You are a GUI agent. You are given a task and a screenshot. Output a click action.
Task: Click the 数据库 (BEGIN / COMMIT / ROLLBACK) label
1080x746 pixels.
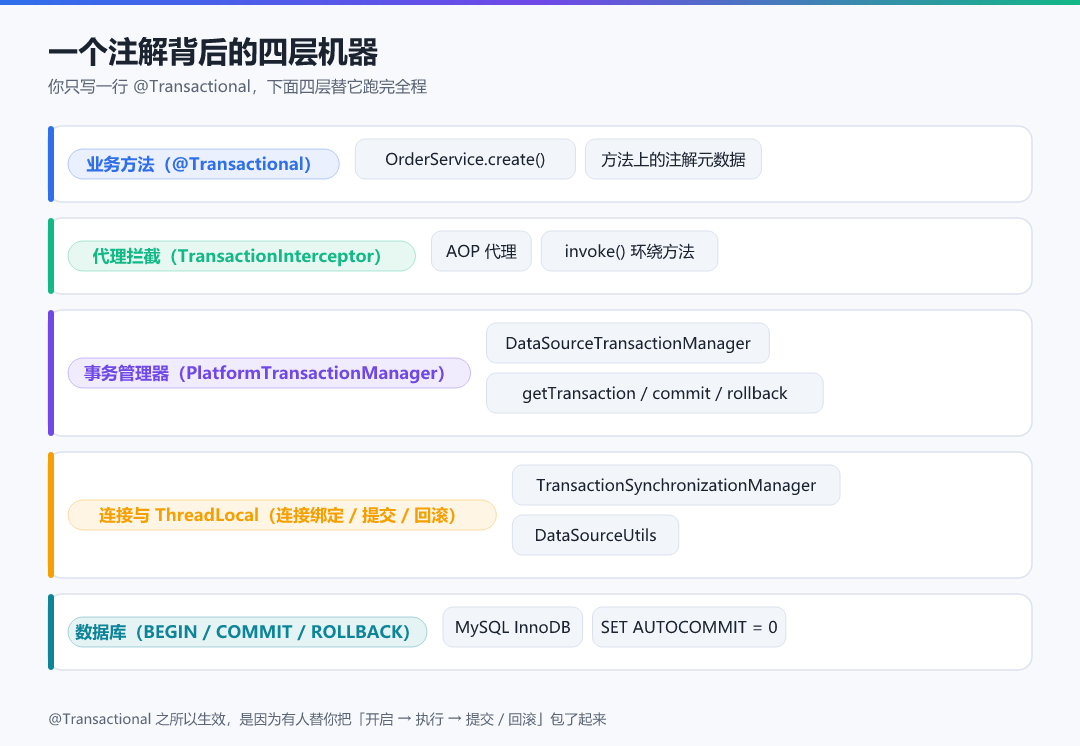[x=247, y=632]
